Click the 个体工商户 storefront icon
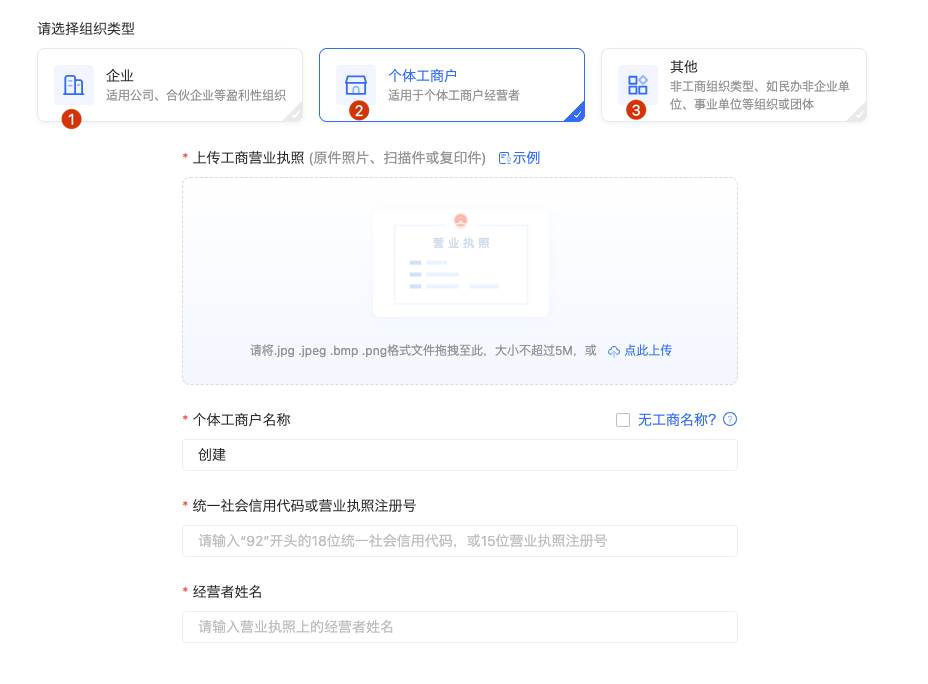Screen dimensions: 928x684 click(356, 85)
